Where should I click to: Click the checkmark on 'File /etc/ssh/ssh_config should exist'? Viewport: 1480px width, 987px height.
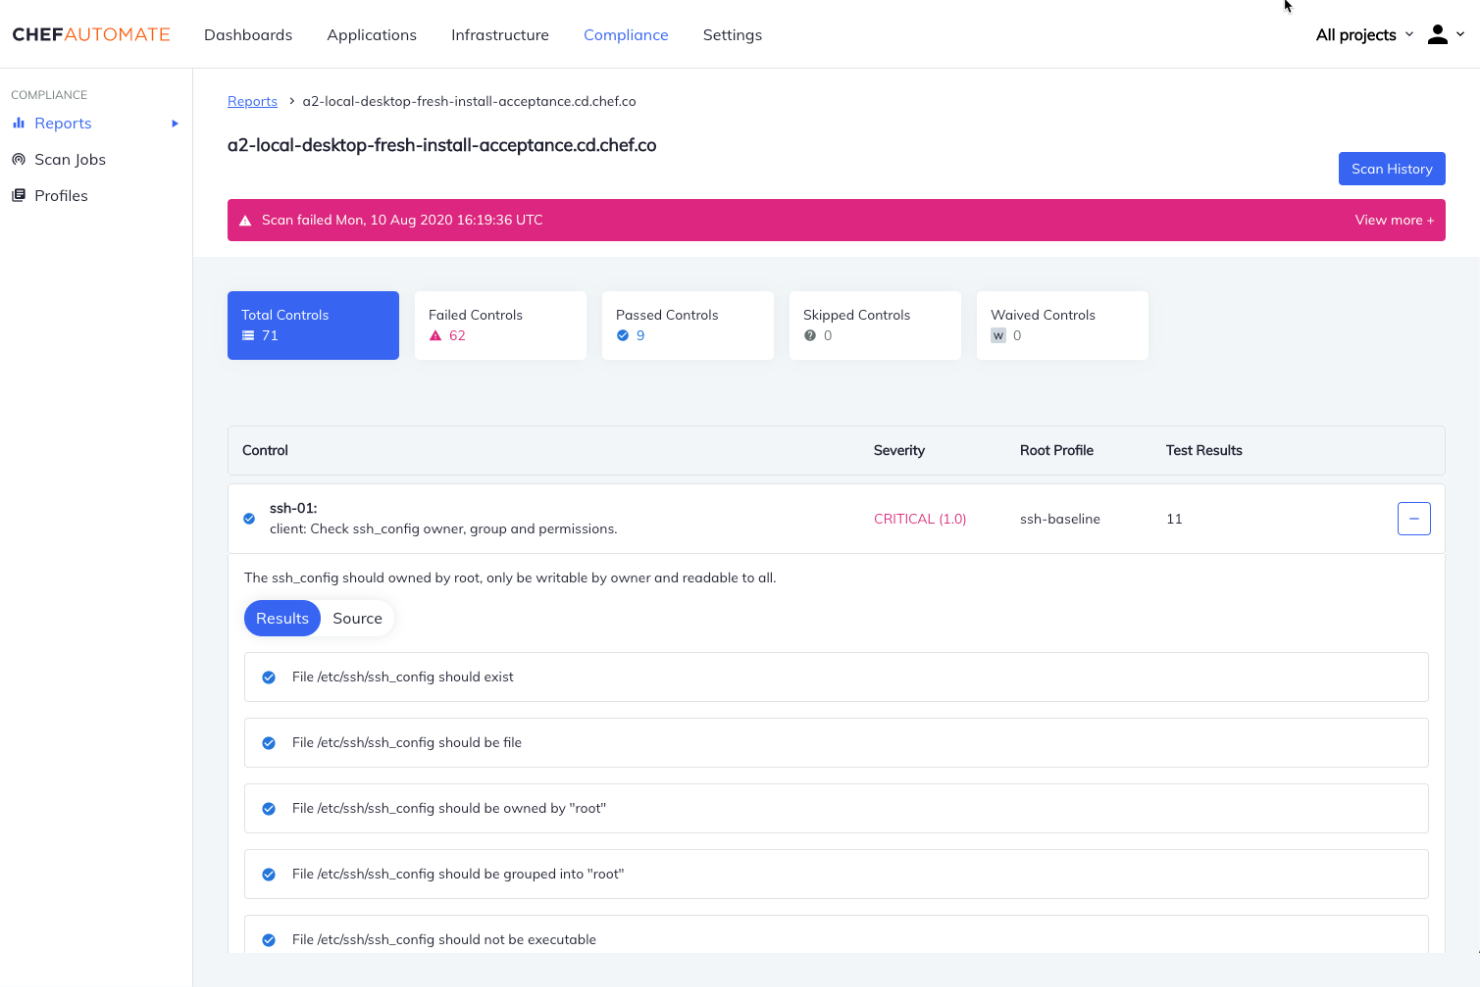(268, 677)
